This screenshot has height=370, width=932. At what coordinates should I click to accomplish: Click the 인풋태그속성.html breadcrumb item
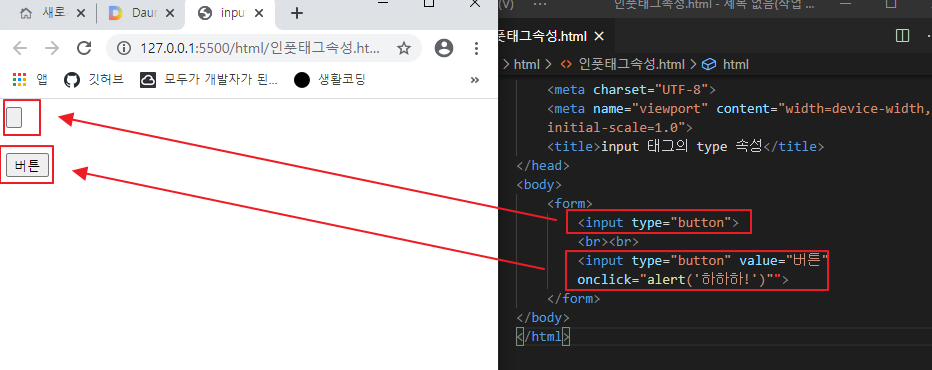[x=624, y=64]
